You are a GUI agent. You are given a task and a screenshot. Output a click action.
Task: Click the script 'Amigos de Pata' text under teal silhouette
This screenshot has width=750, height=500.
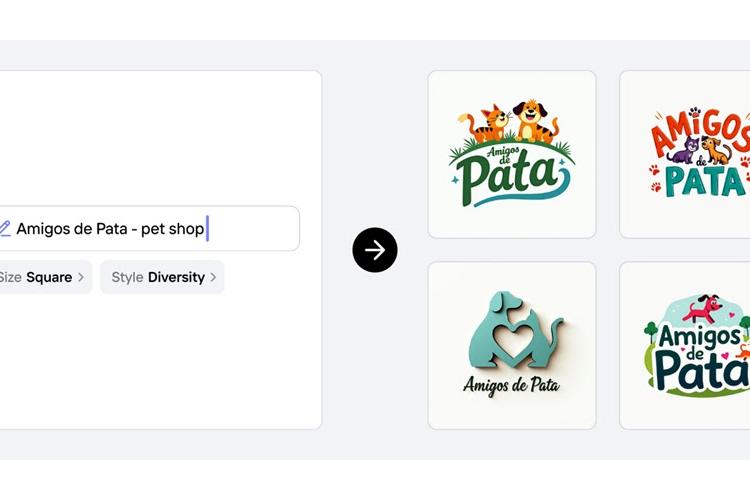511,385
